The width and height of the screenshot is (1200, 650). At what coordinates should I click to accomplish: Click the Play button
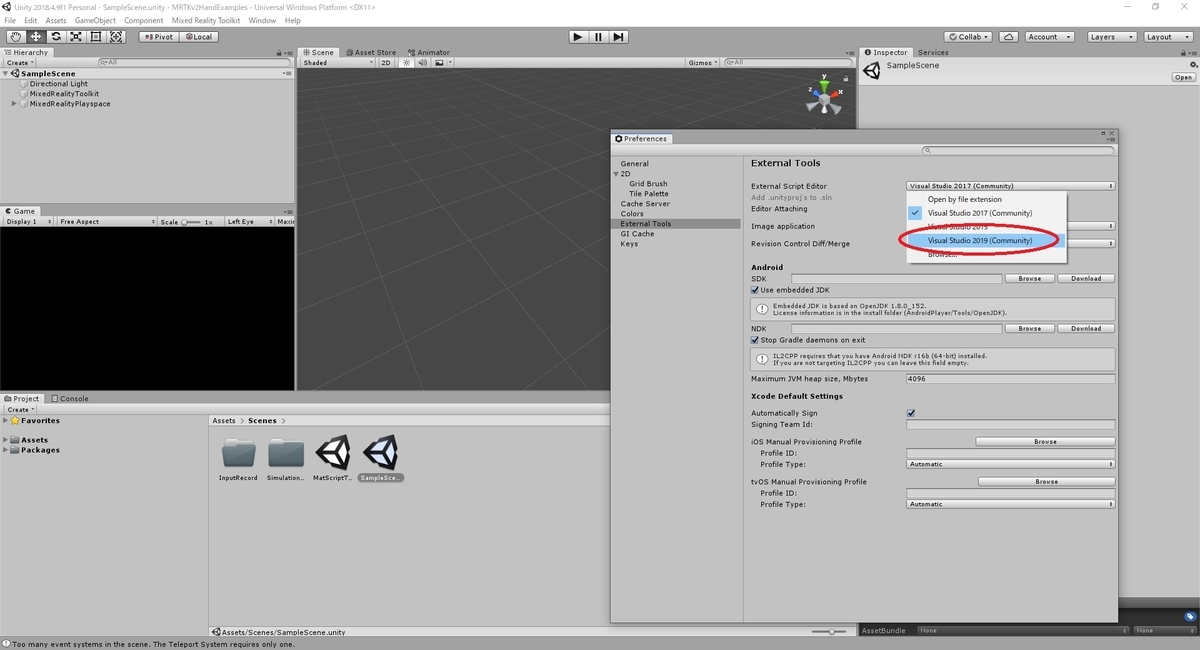click(x=578, y=37)
